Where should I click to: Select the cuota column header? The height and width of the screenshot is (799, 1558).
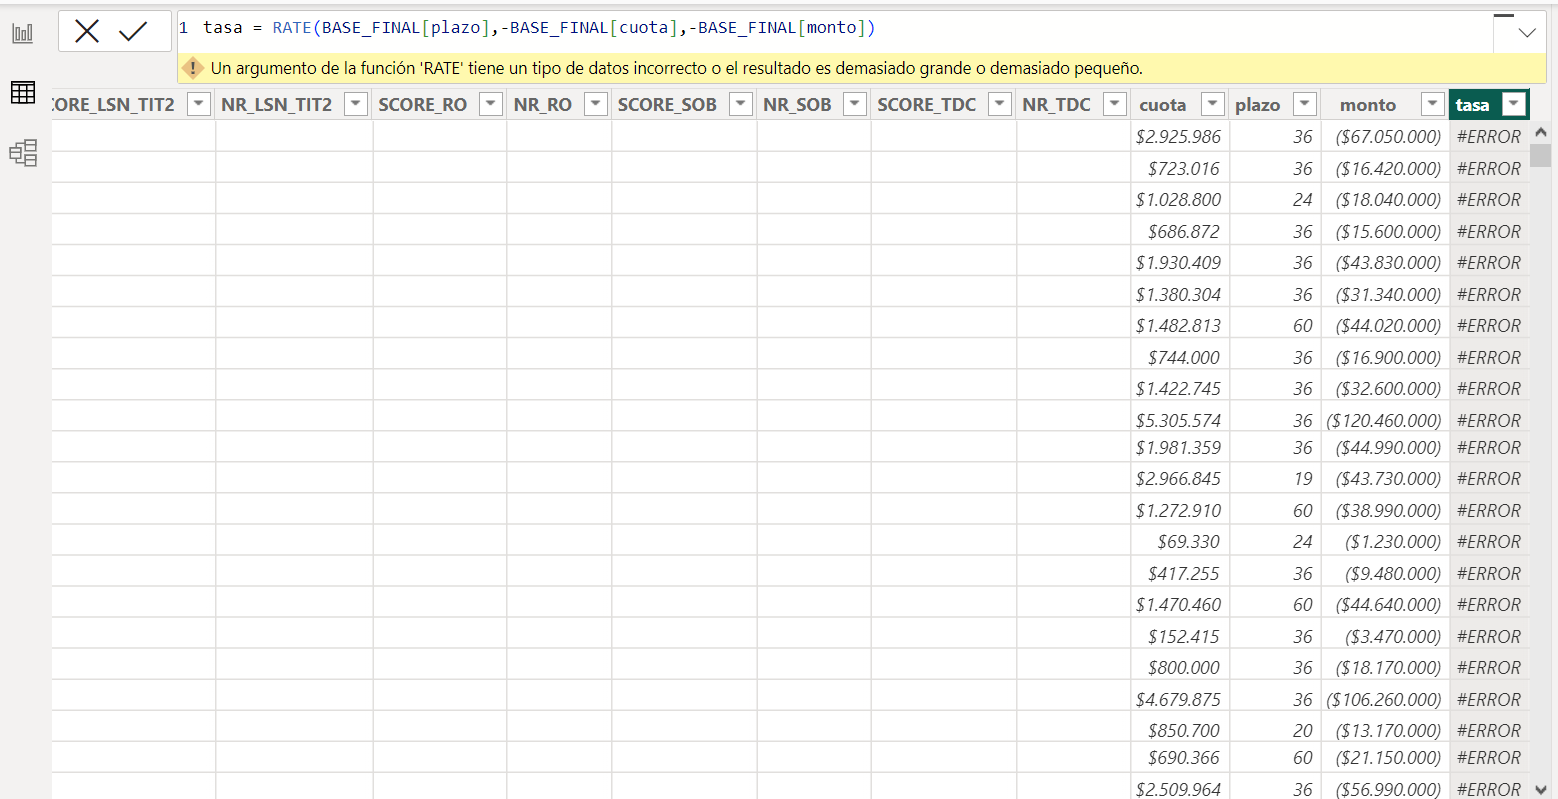tap(1162, 105)
